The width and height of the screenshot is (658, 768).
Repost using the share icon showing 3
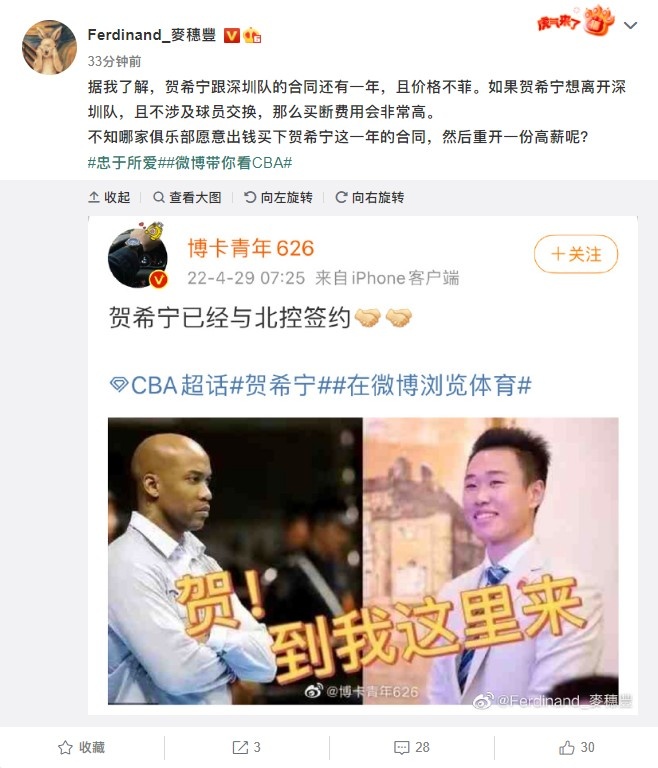246,747
